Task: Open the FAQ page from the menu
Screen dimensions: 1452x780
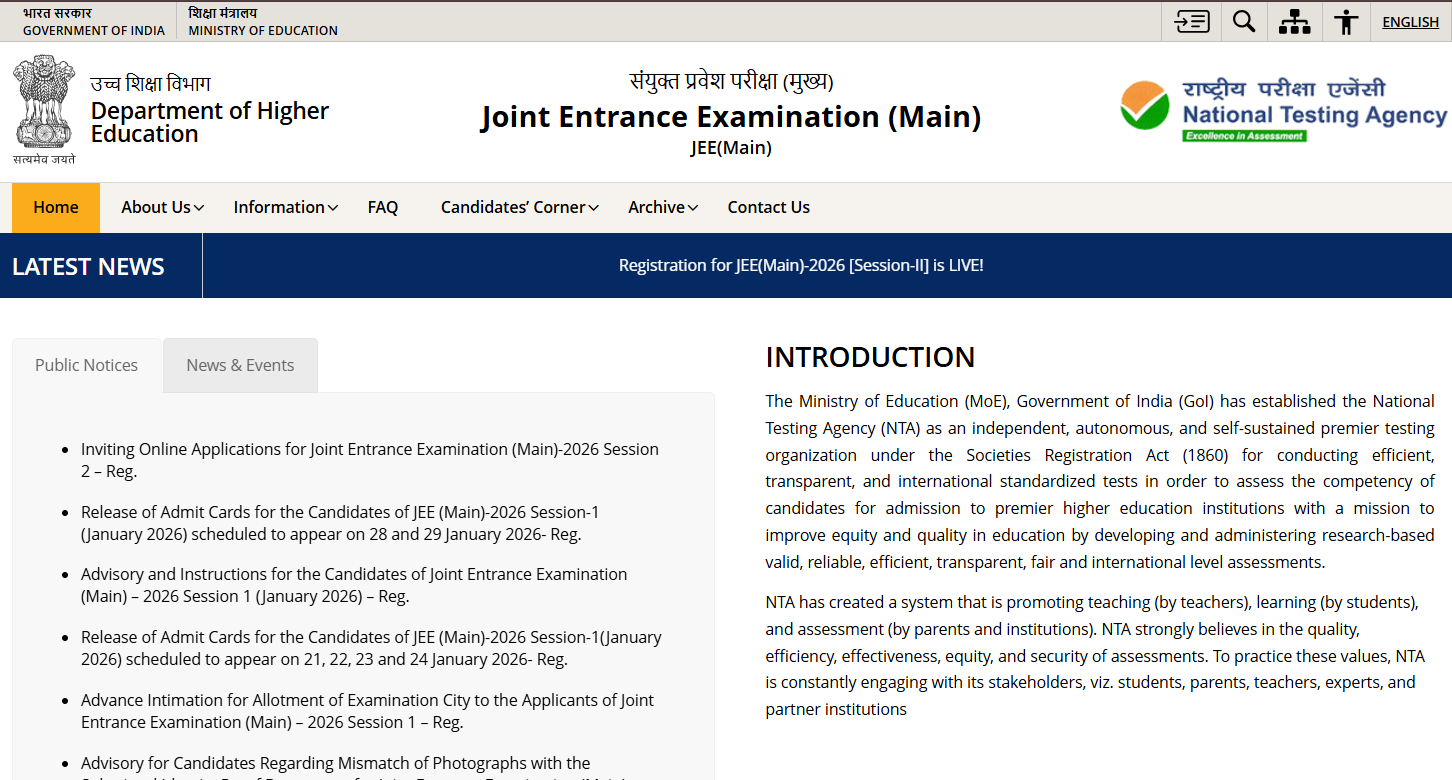Action: pyautogui.click(x=383, y=207)
